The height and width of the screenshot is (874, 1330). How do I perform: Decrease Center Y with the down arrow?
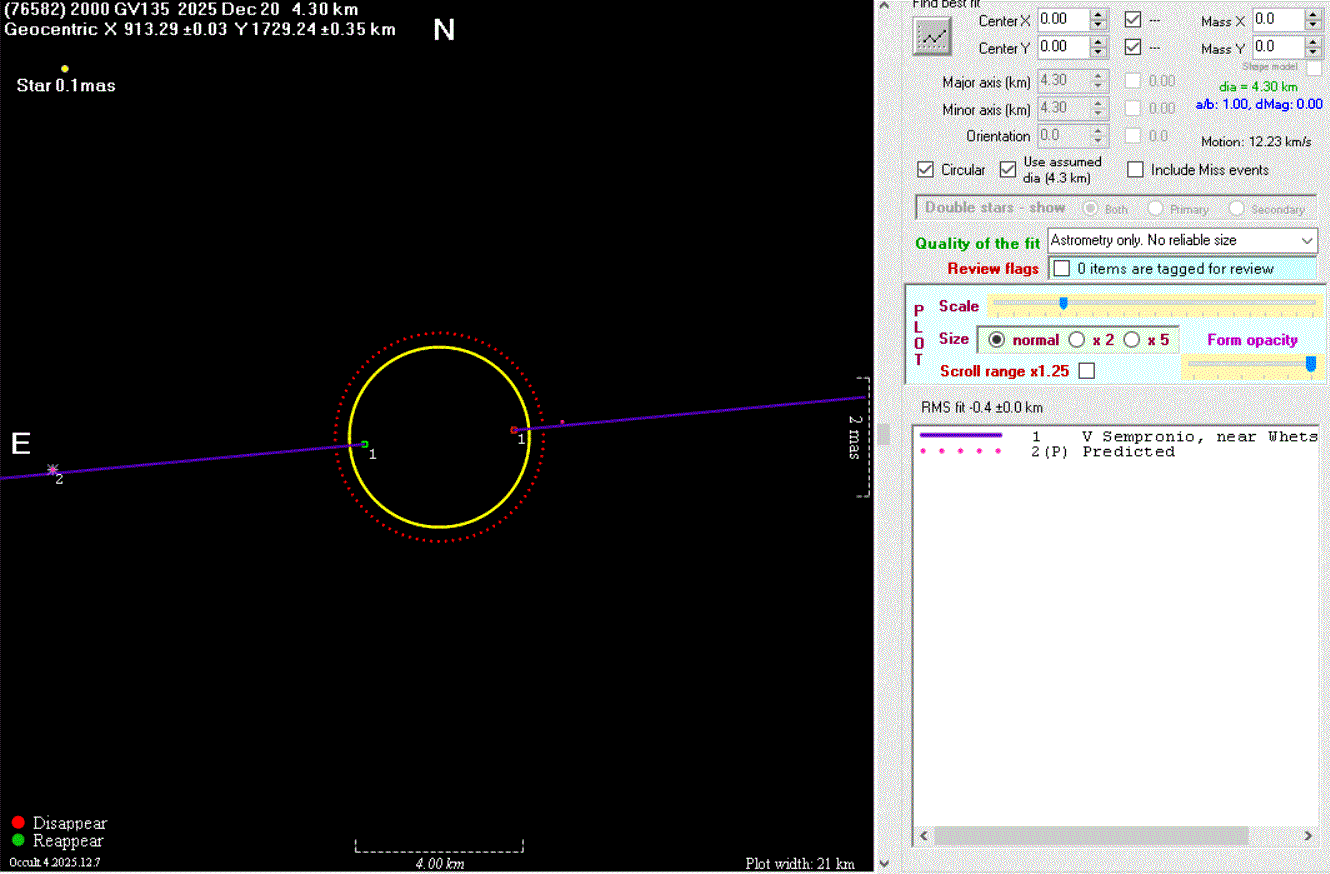pos(1098,52)
